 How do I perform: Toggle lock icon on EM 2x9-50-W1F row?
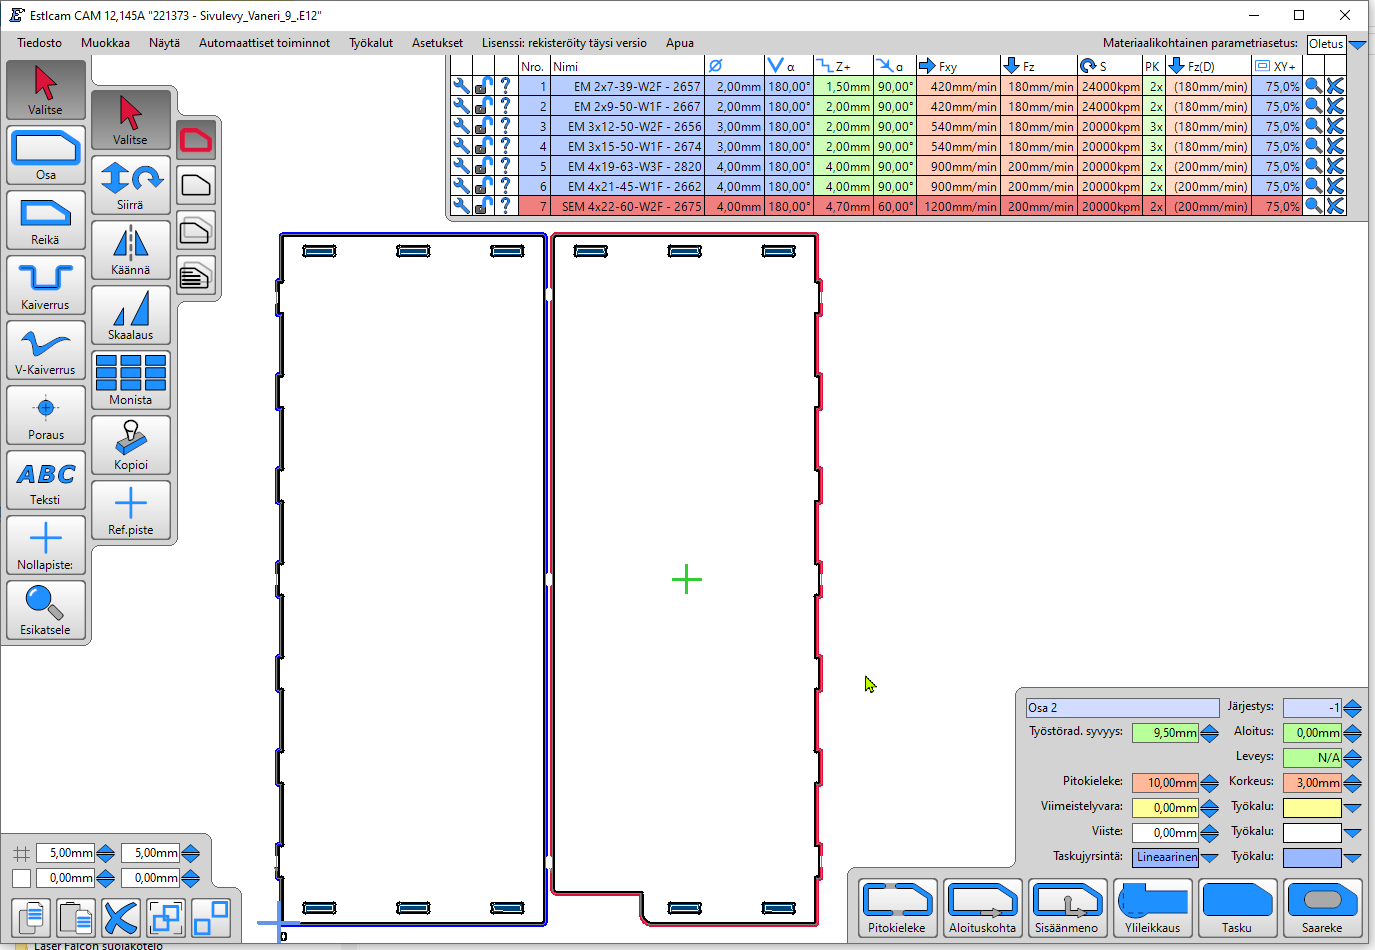click(x=483, y=106)
